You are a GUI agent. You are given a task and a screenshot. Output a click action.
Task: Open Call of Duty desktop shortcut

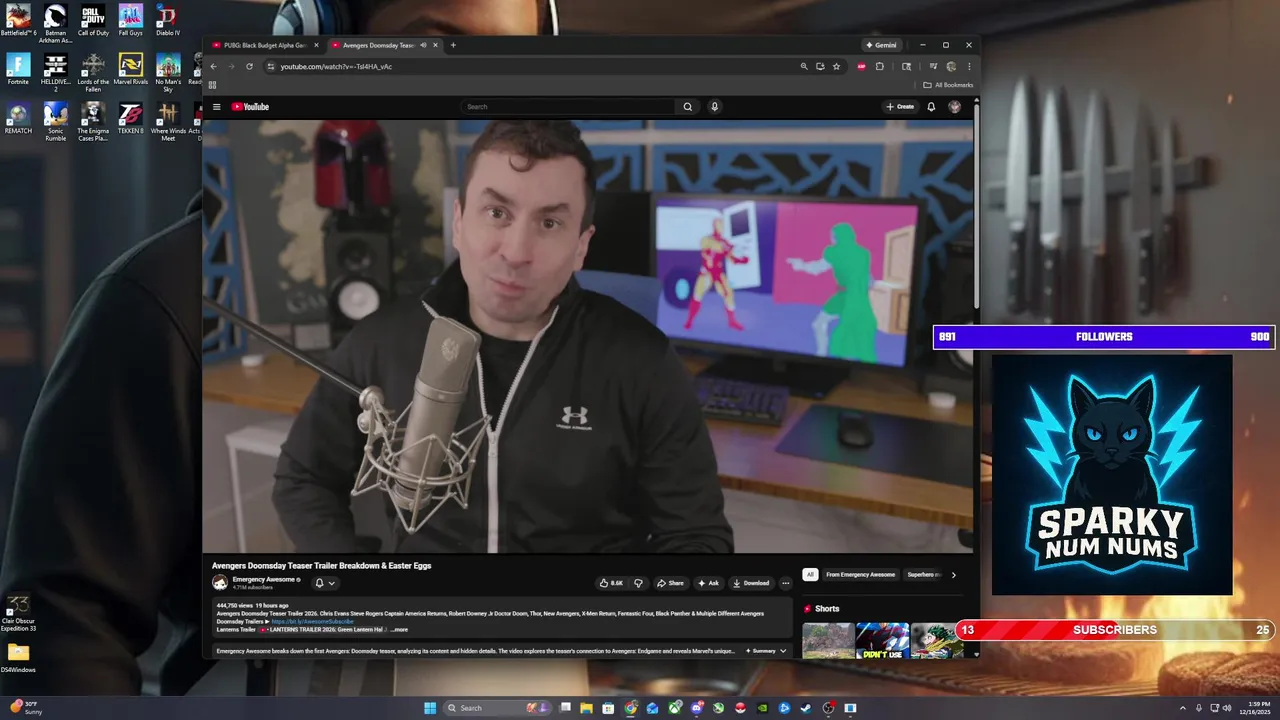(x=93, y=21)
